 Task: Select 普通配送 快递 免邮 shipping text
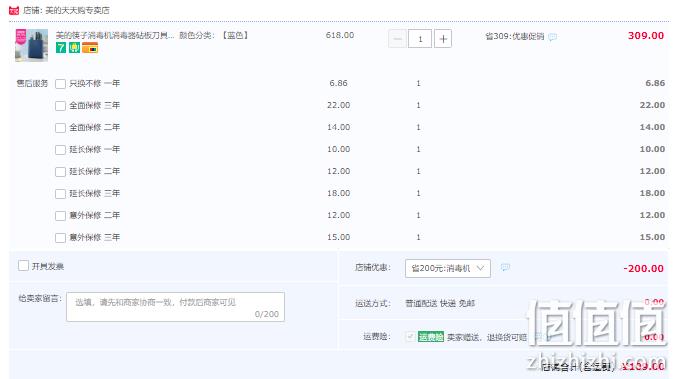coord(440,304)
